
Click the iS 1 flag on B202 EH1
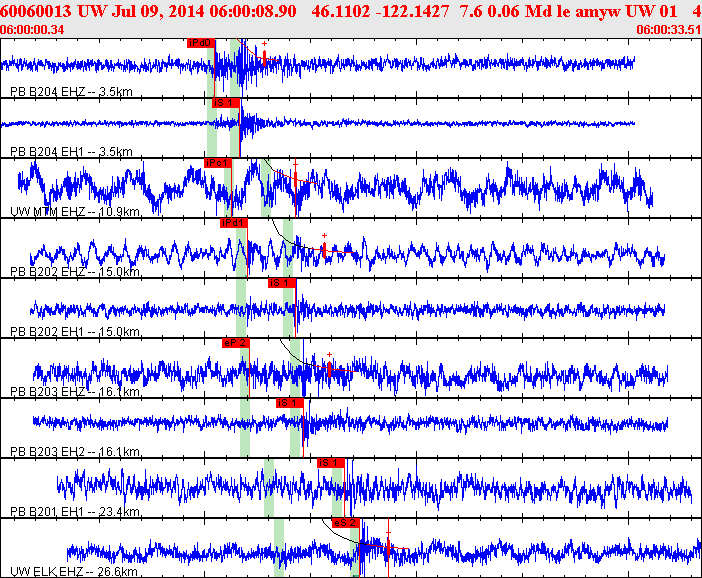282,283
